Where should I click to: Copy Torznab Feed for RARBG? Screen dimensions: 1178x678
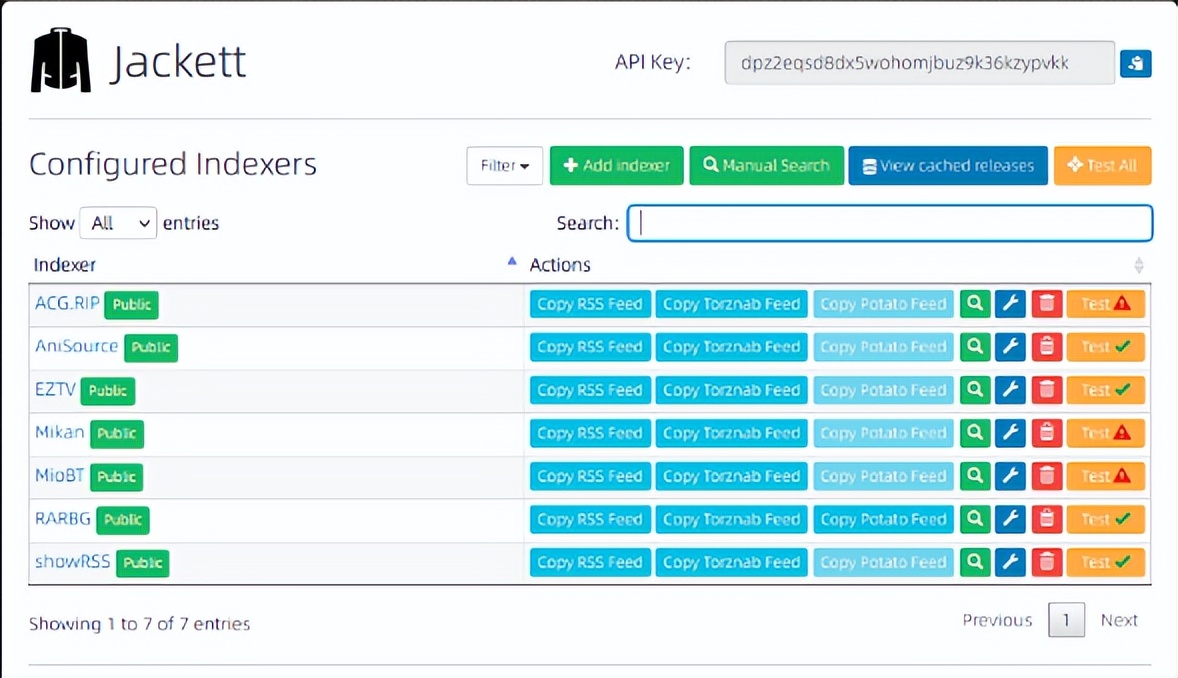coord(731,519)
